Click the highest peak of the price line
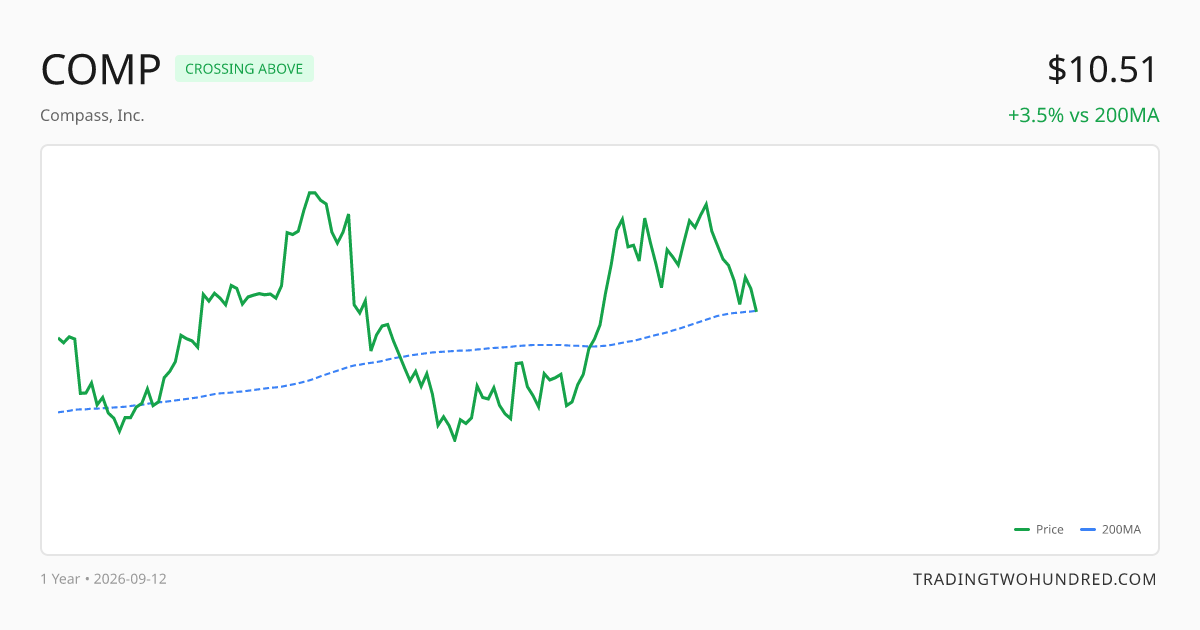This screenshot has width=1200, height=630. pyautogui.click(x=312, y=192)
